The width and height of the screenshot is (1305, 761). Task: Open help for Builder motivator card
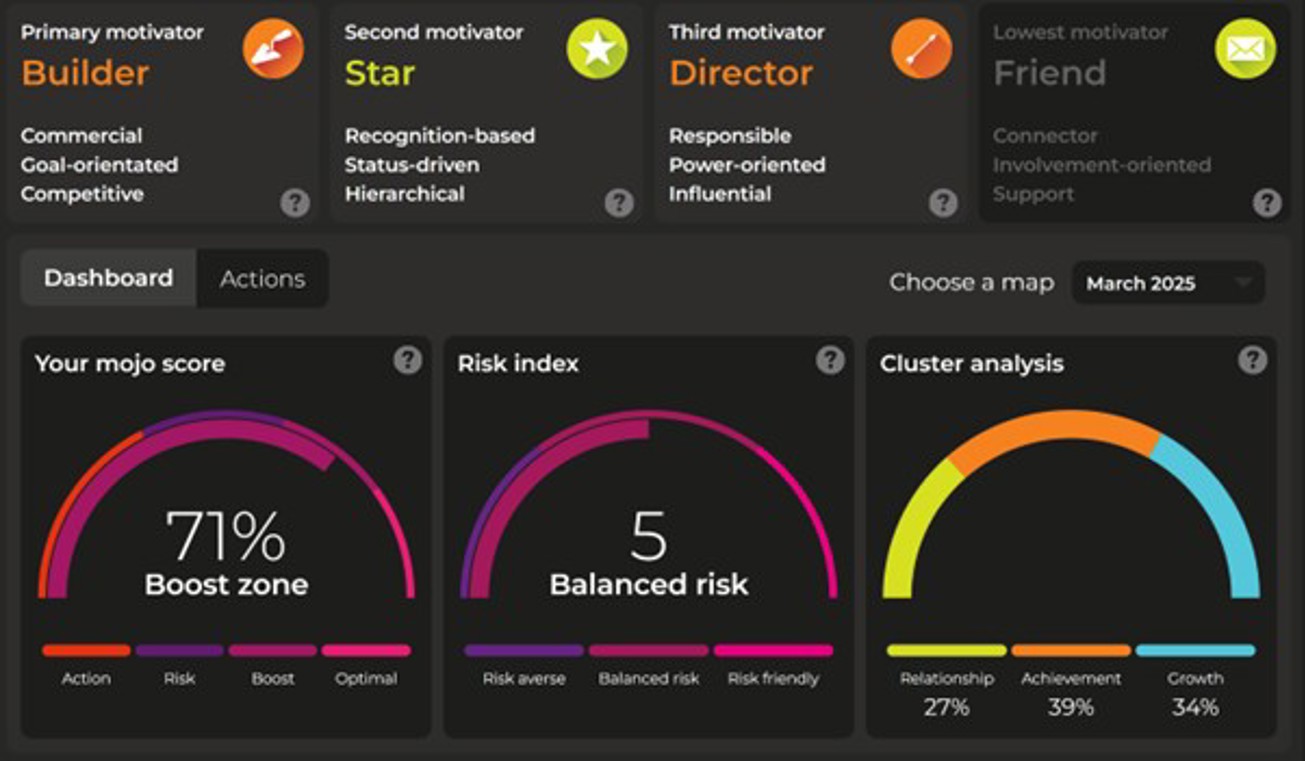(294, 203)
